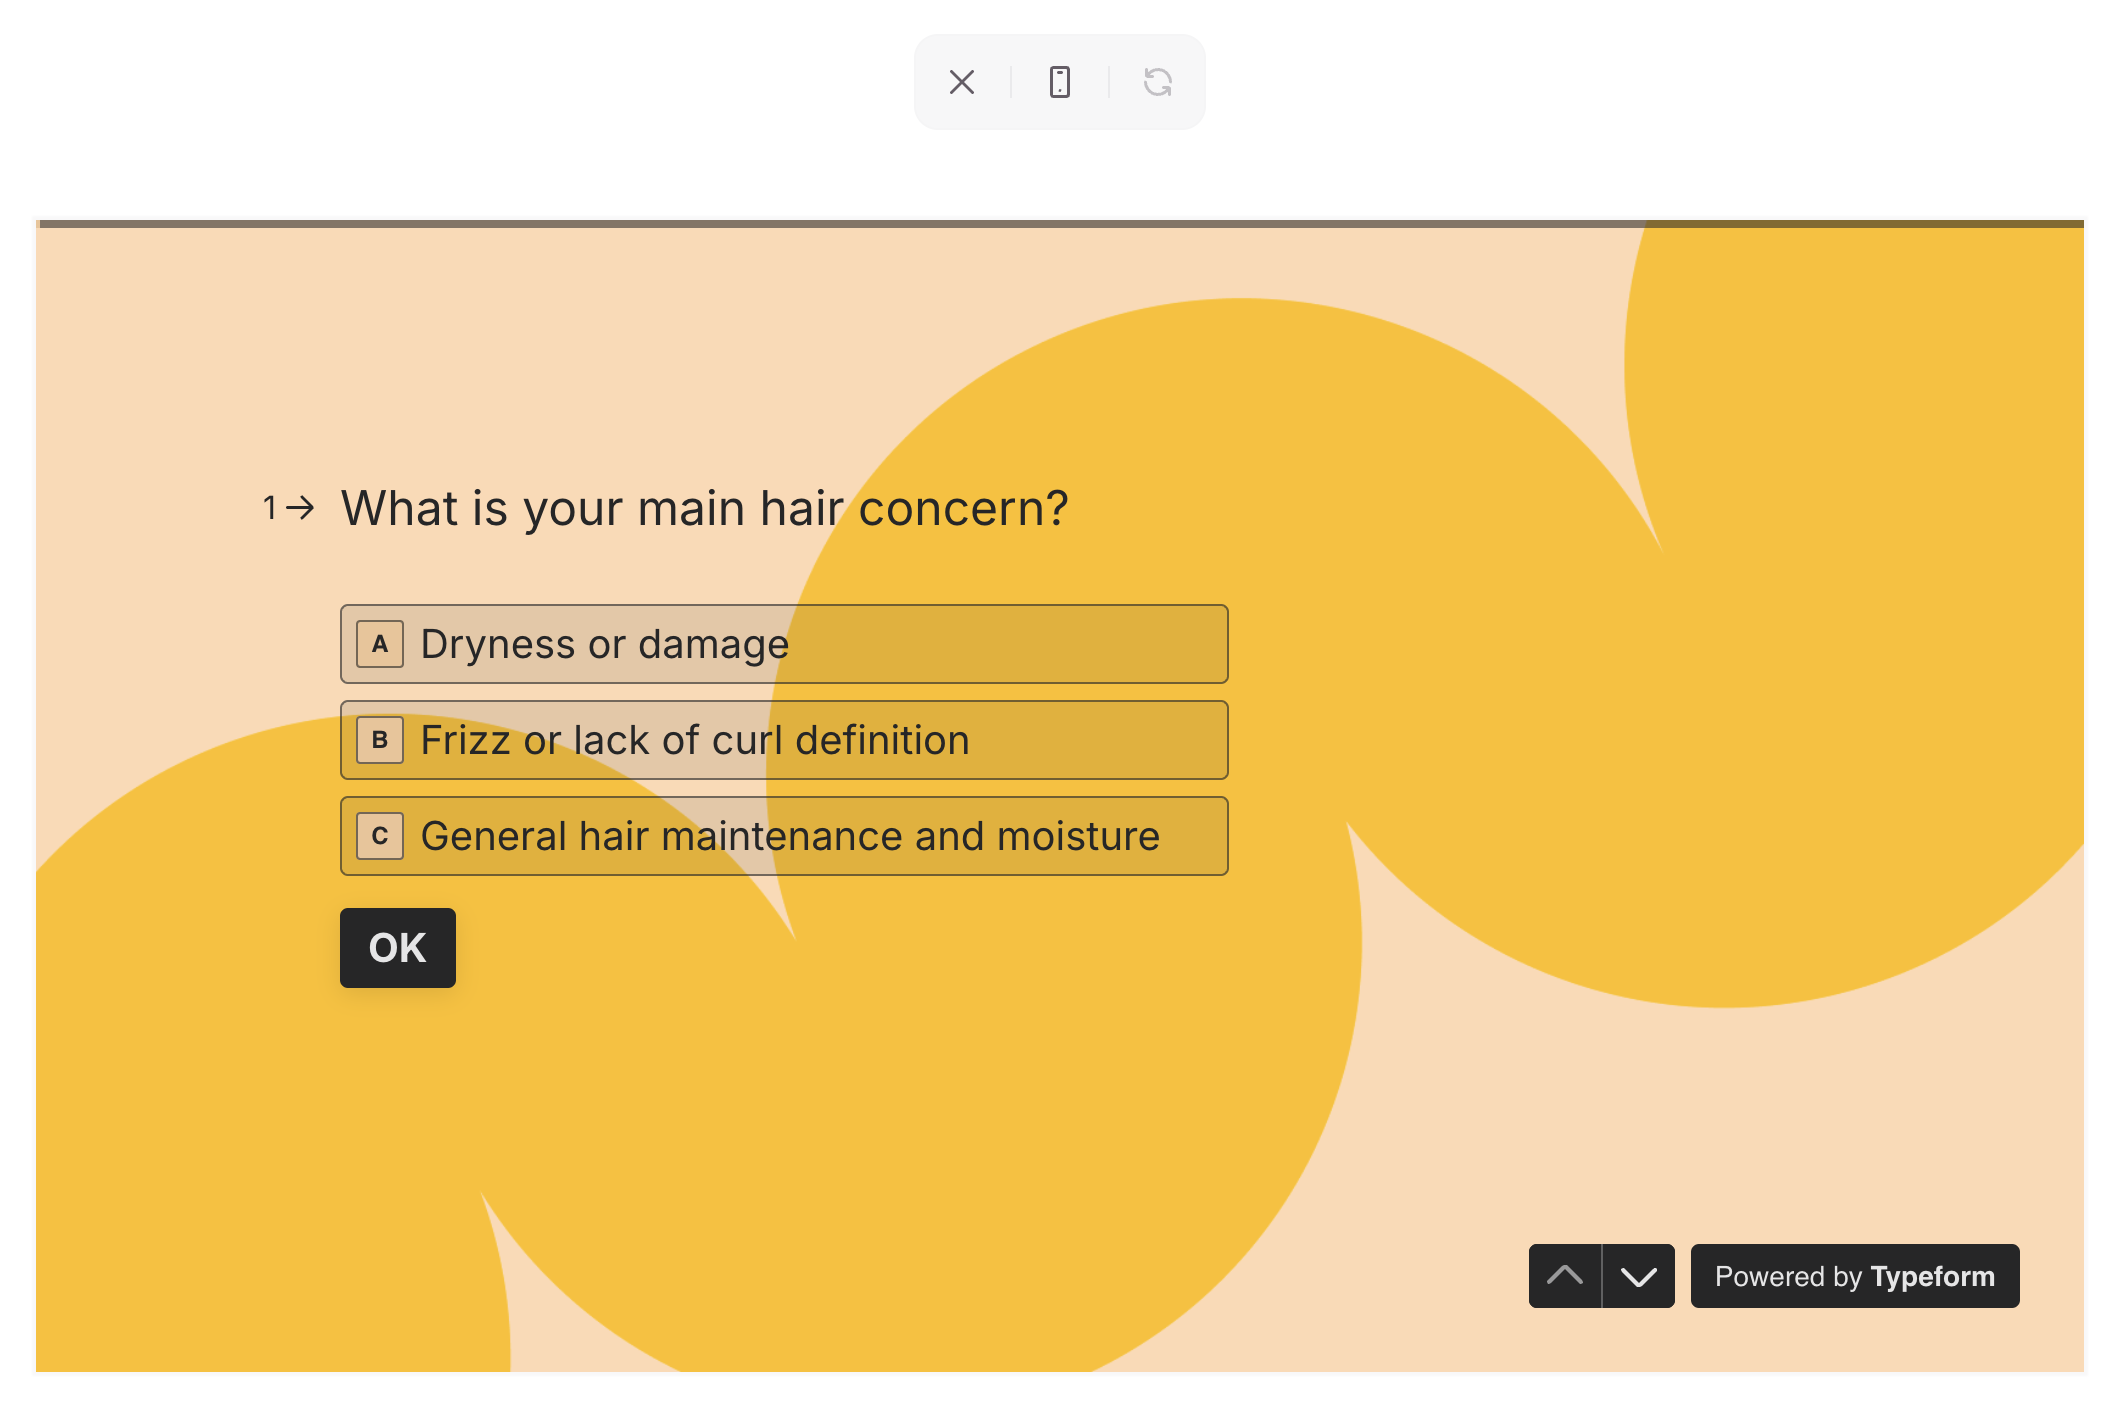The width and height of the screenshot is (2104, 1402).
Task: Click the question title text
Action: pos(705,508)
